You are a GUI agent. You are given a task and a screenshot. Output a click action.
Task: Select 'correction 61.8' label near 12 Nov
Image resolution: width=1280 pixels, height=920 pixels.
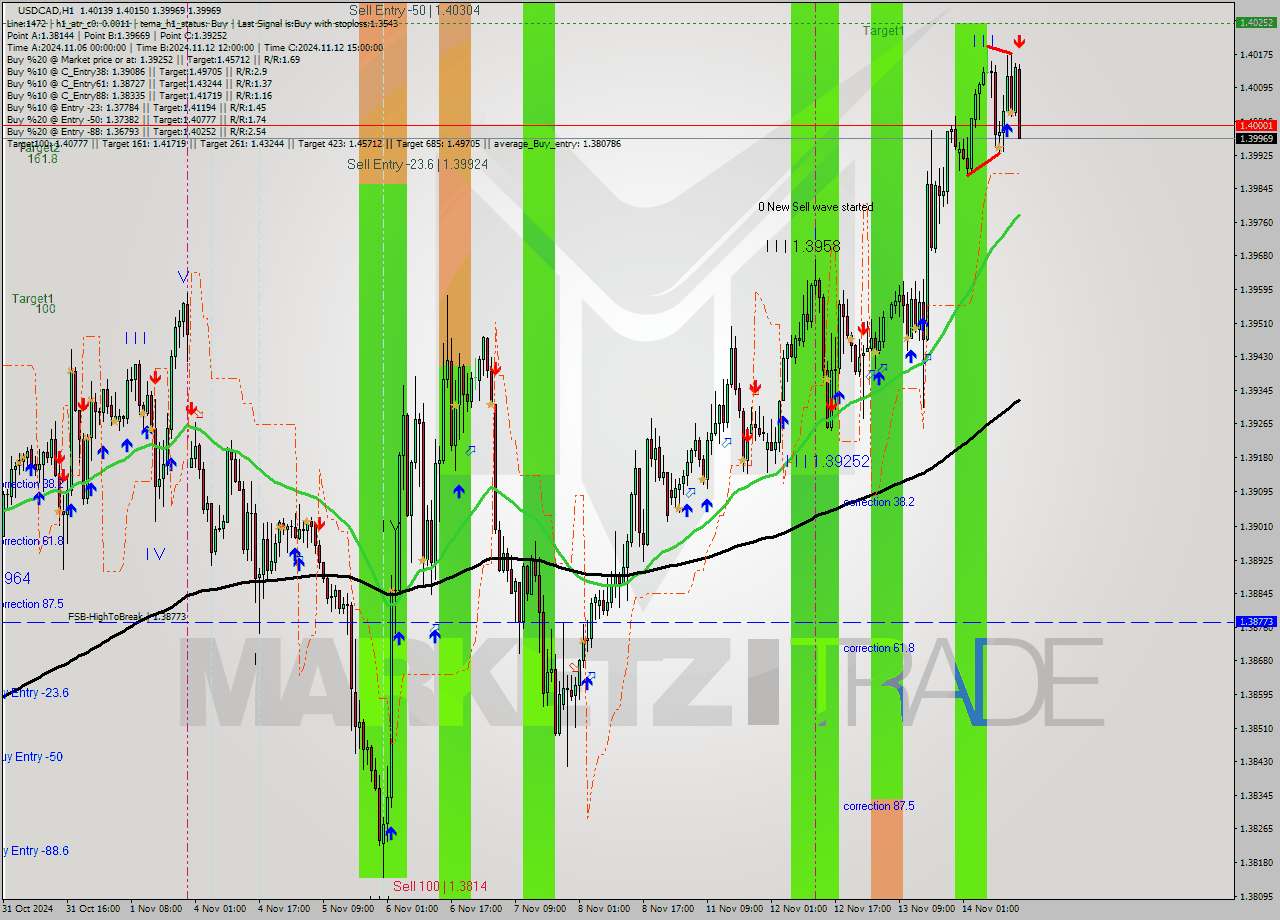[878, 648]
